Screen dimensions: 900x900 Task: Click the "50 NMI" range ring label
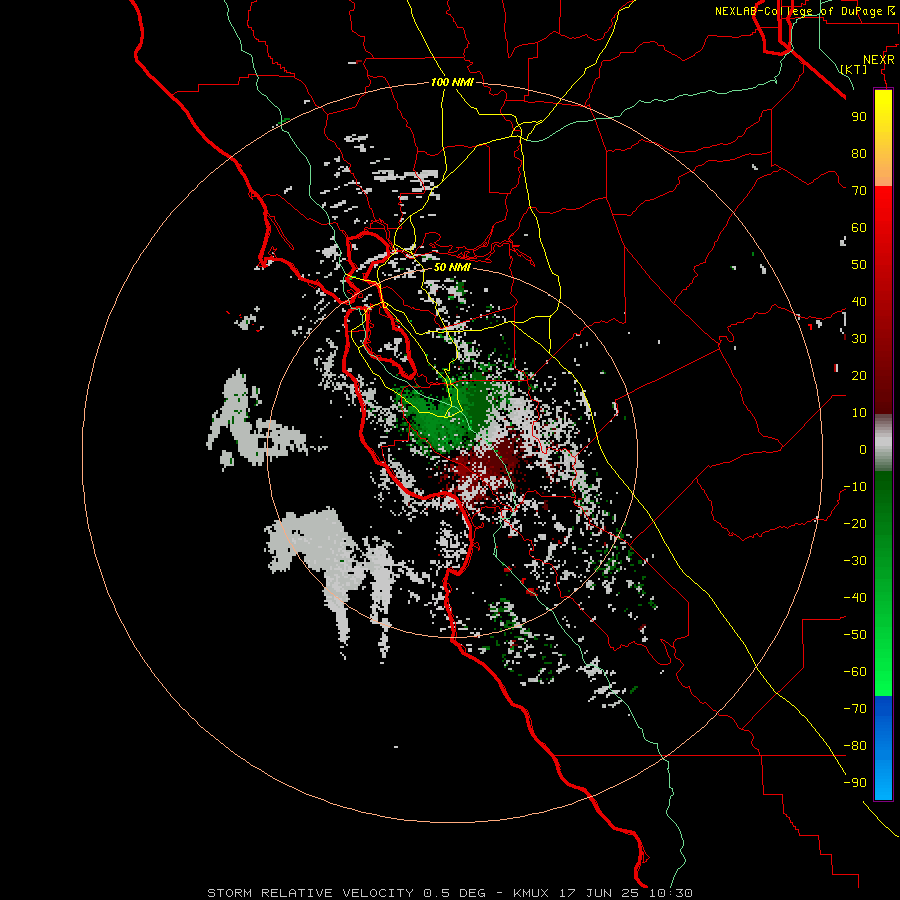tap(452, 267)
